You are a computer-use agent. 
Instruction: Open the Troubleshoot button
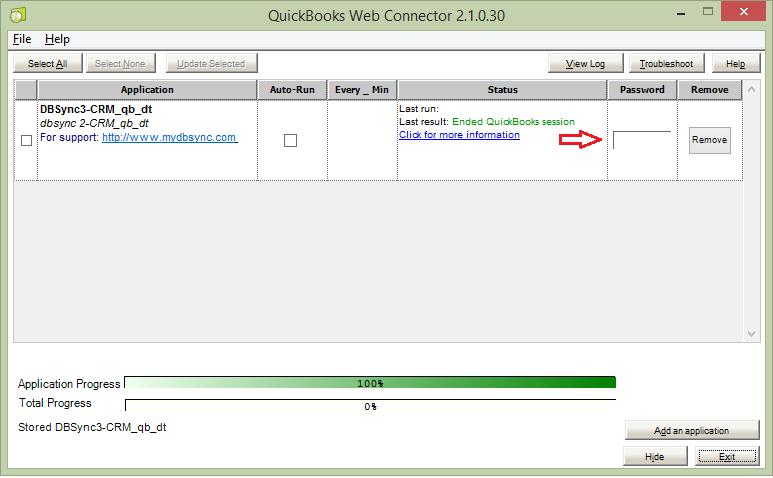[666, 64]
